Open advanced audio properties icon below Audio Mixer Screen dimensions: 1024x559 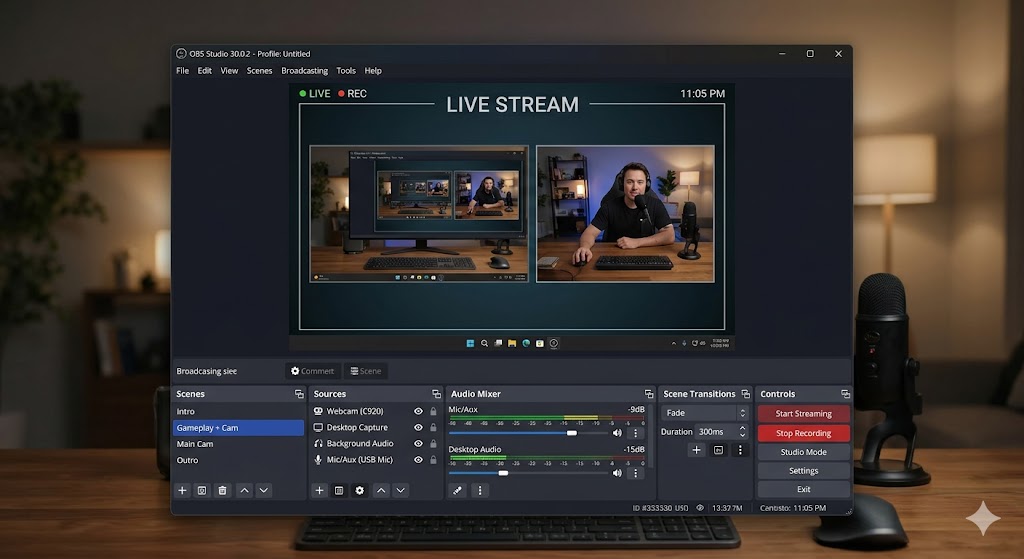click(458, 490)
